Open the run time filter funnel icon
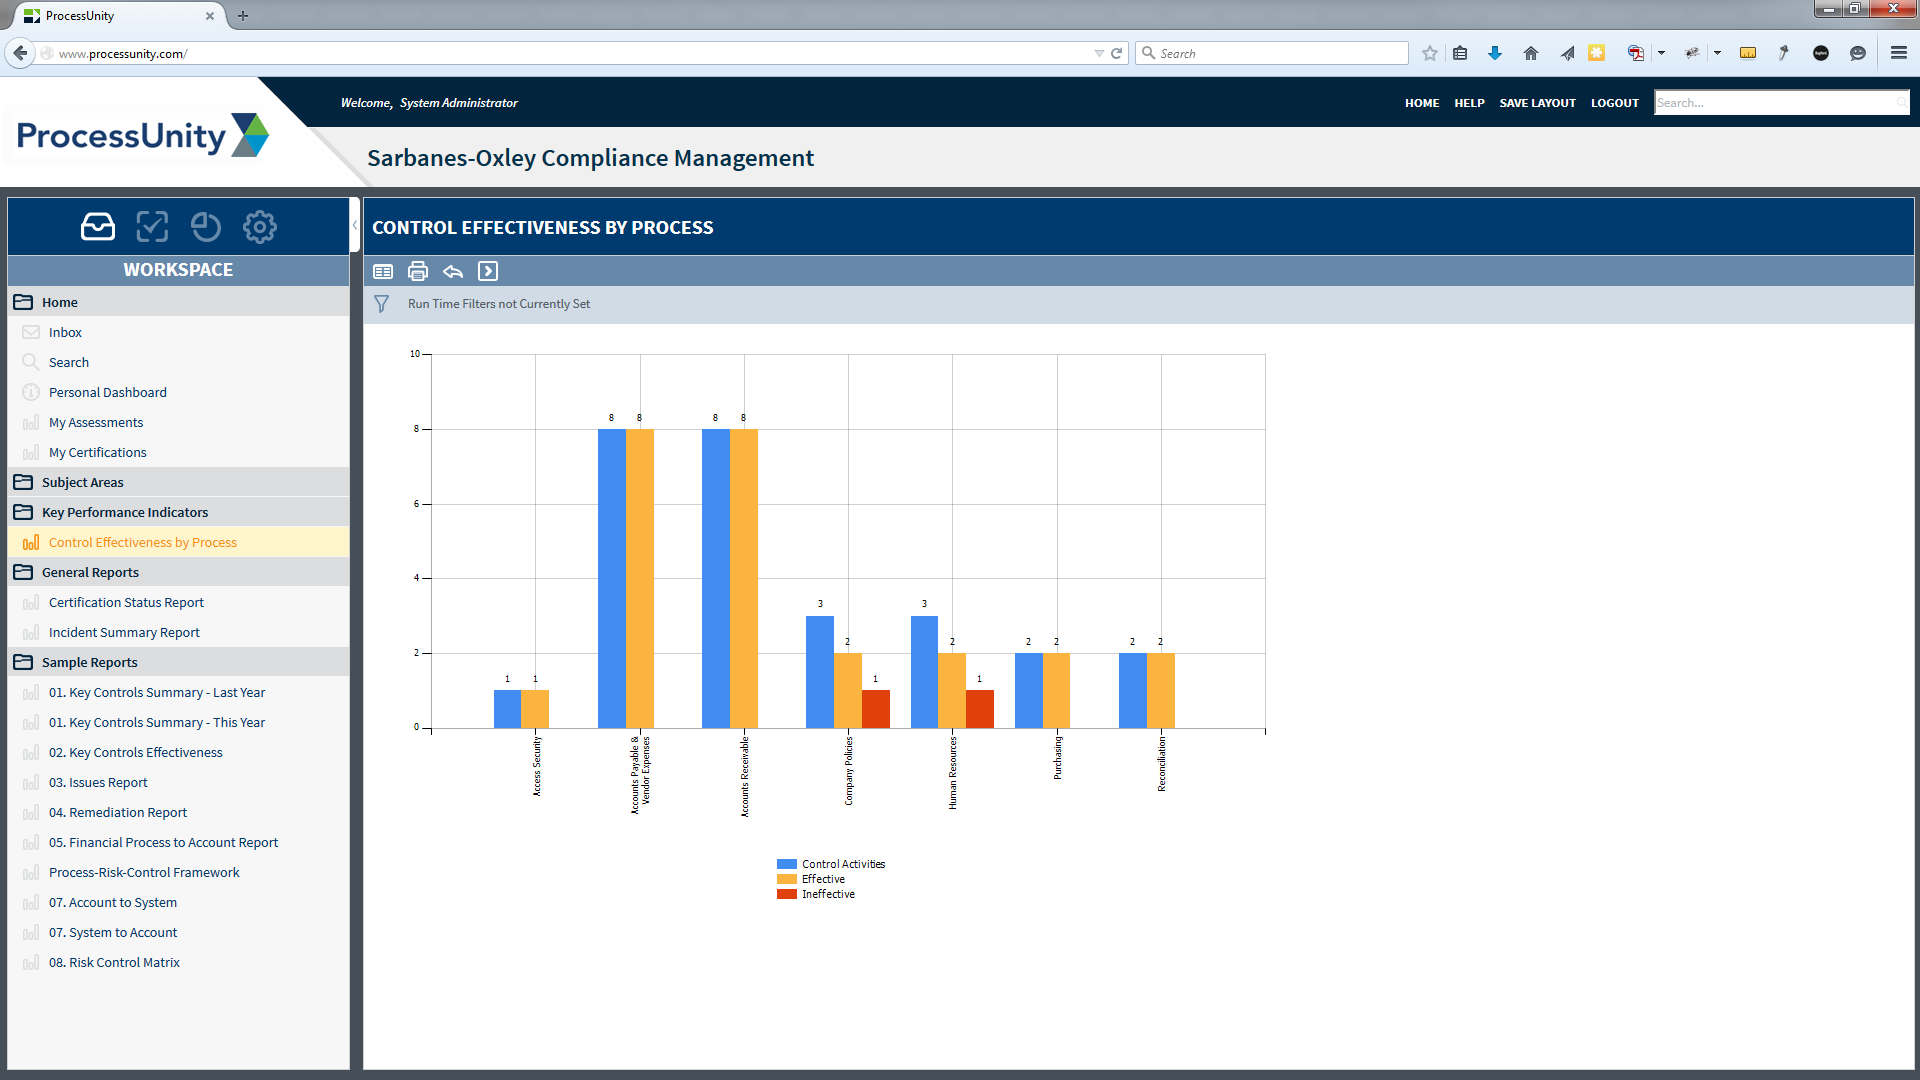Viewport: 1920px width, 1080px height. click(x=382, y=304)
